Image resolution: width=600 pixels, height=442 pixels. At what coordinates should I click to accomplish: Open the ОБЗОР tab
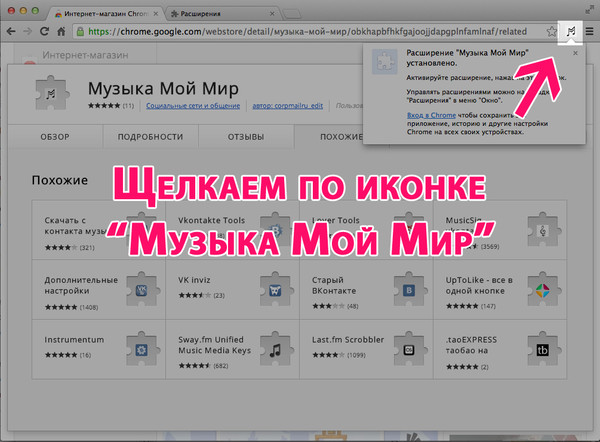(55, 137)
